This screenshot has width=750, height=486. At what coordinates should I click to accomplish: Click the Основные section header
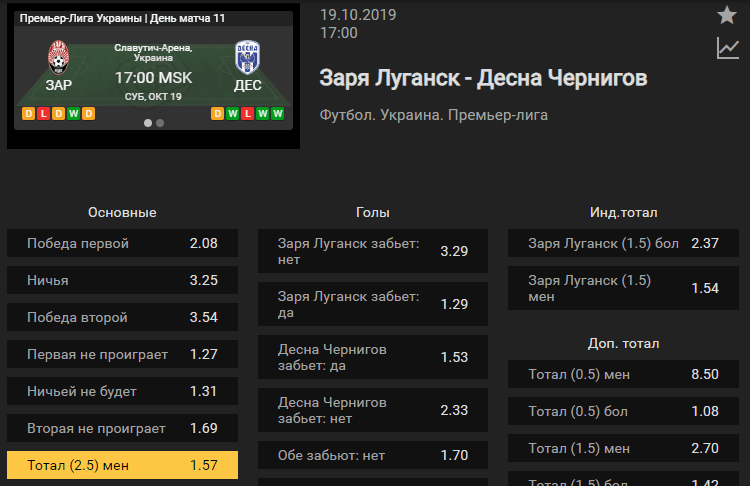click(122, 212)
